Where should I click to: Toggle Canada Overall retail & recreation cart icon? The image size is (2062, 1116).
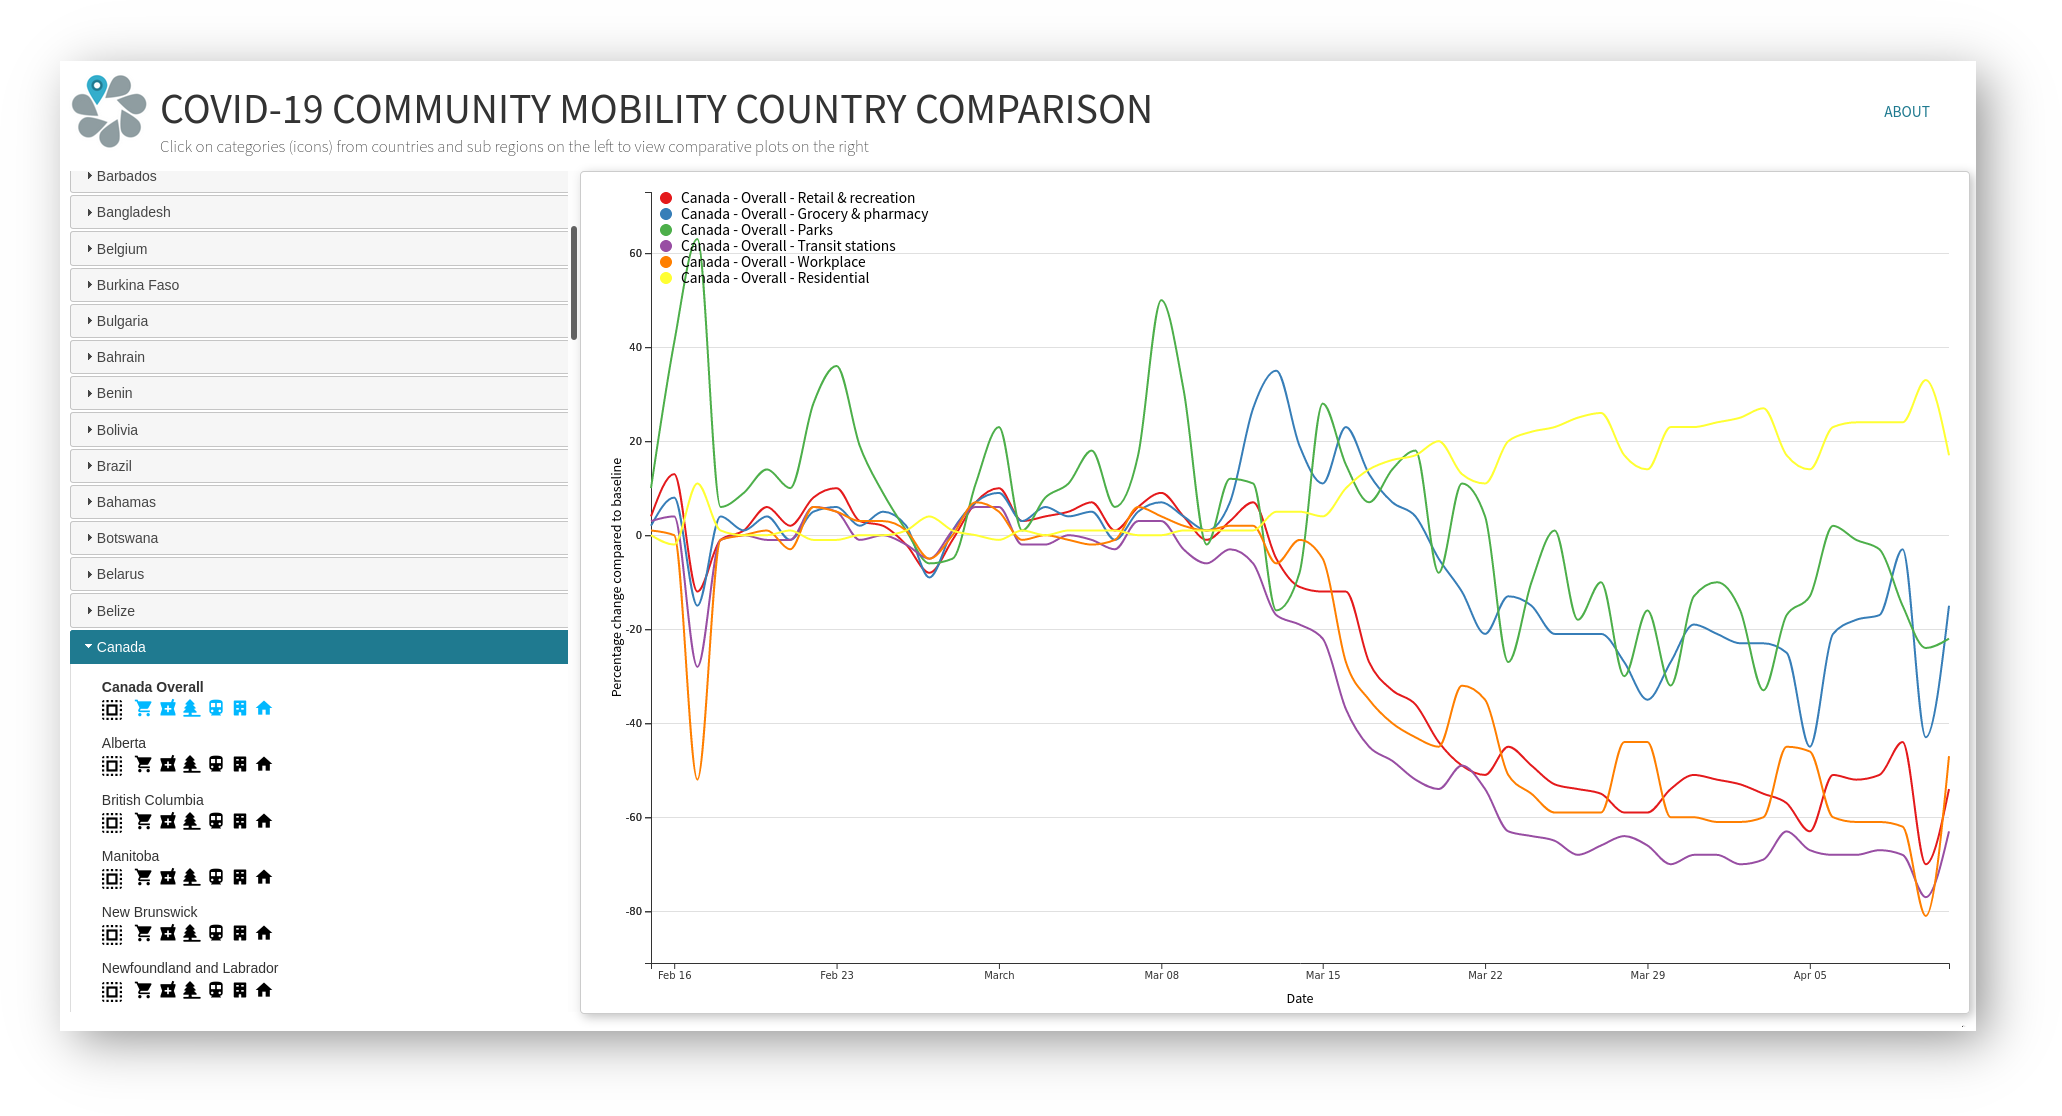144,708
